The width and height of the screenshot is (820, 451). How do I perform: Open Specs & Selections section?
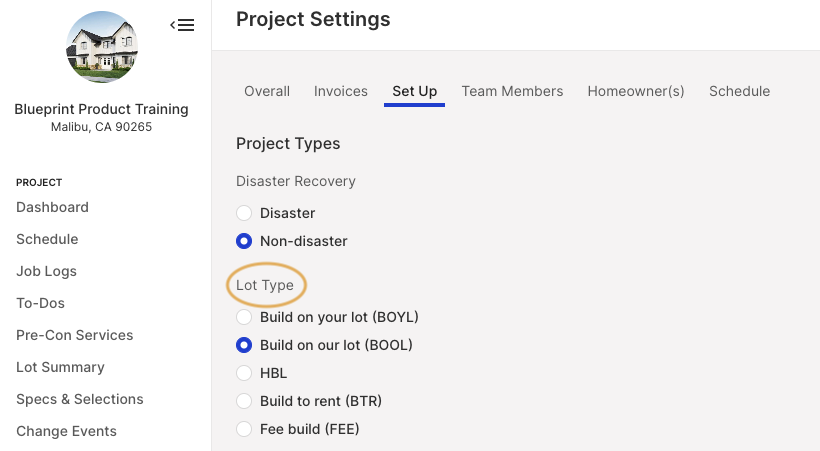coord(79,399)
